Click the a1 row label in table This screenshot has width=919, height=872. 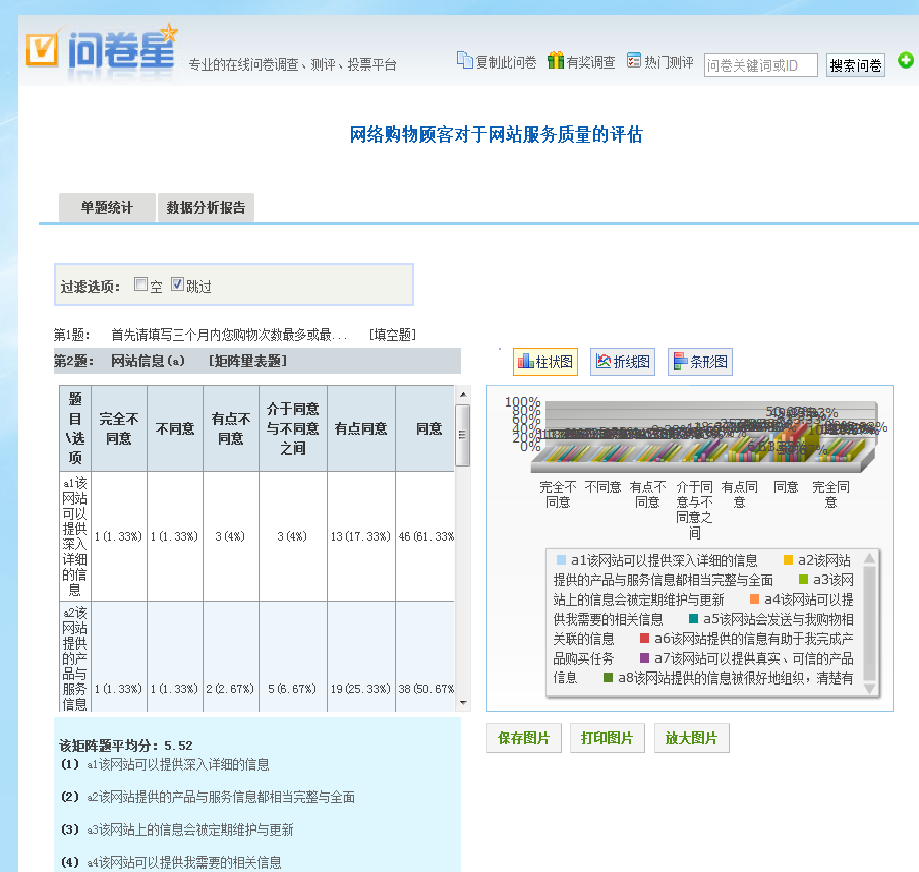75,536
